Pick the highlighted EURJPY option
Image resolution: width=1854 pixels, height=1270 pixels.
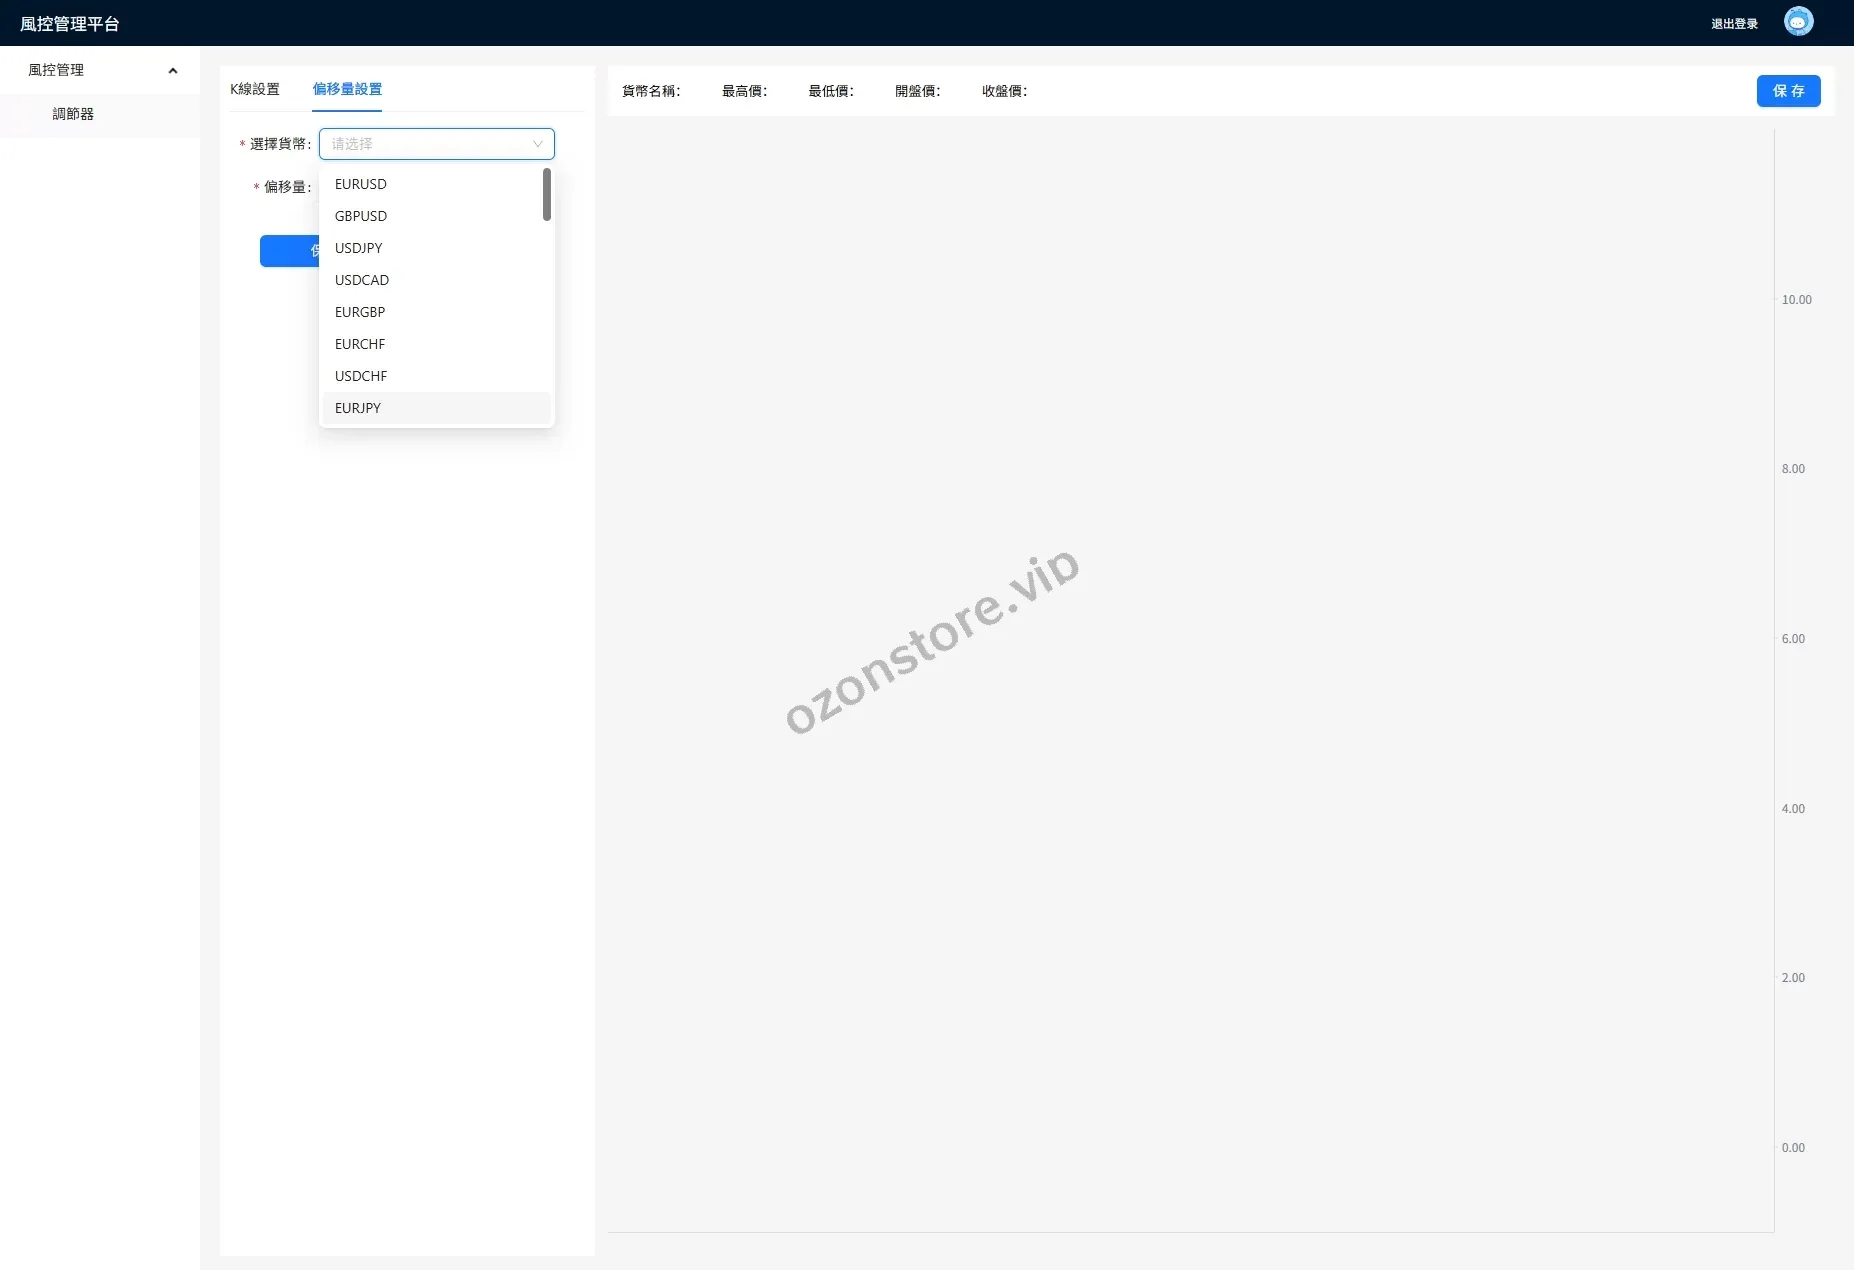point(358,408)
